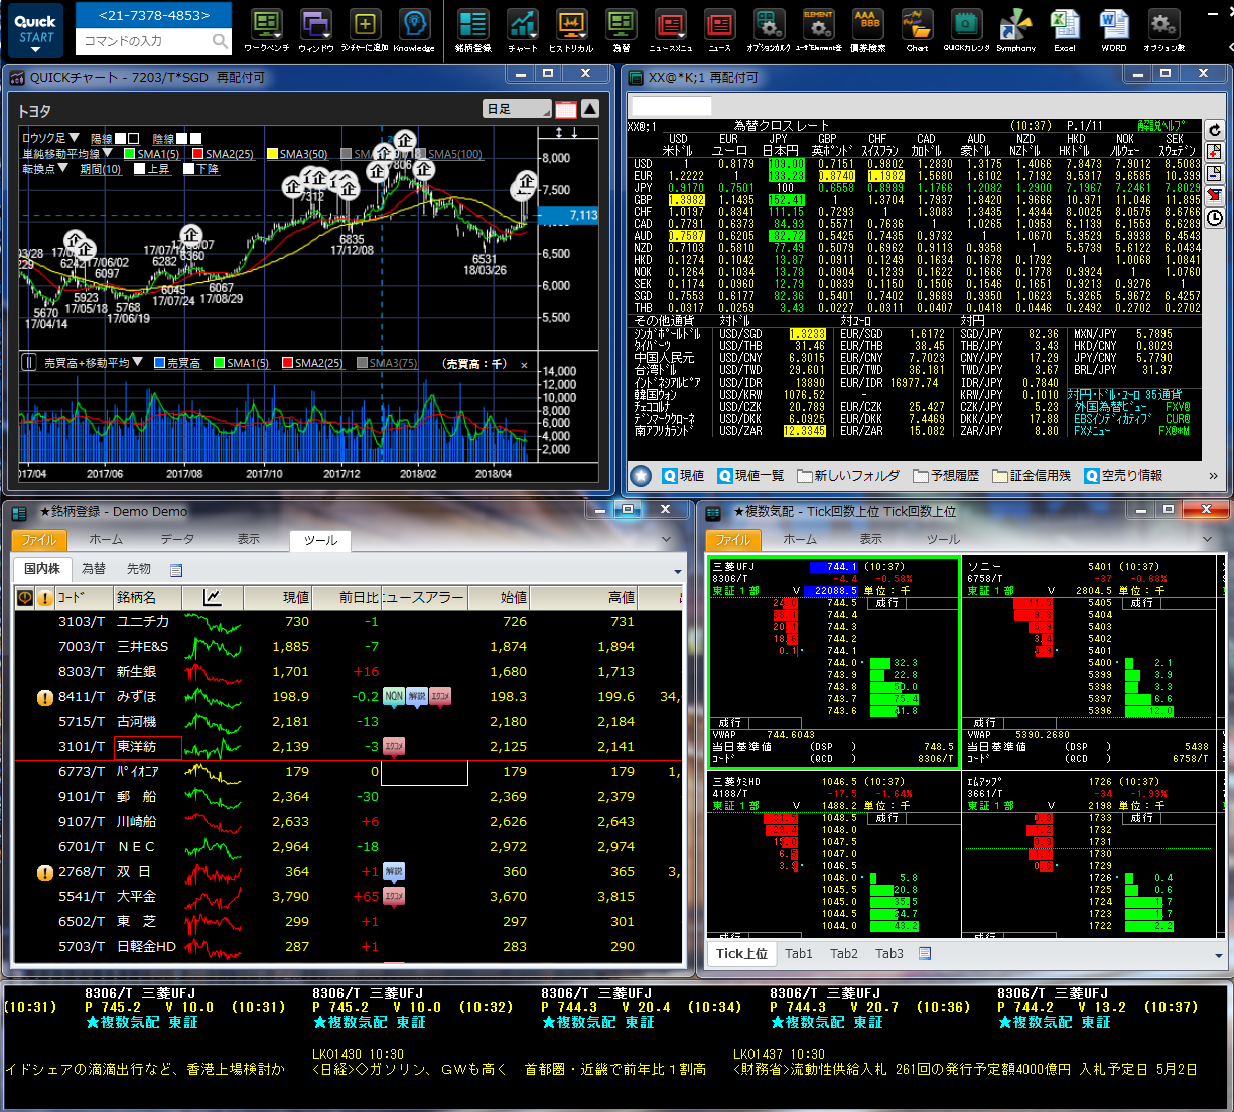This screenshot has width=1234, height=1112.
Task: Expand forex window favorites overflow chevron
Action: point(1213,476)
